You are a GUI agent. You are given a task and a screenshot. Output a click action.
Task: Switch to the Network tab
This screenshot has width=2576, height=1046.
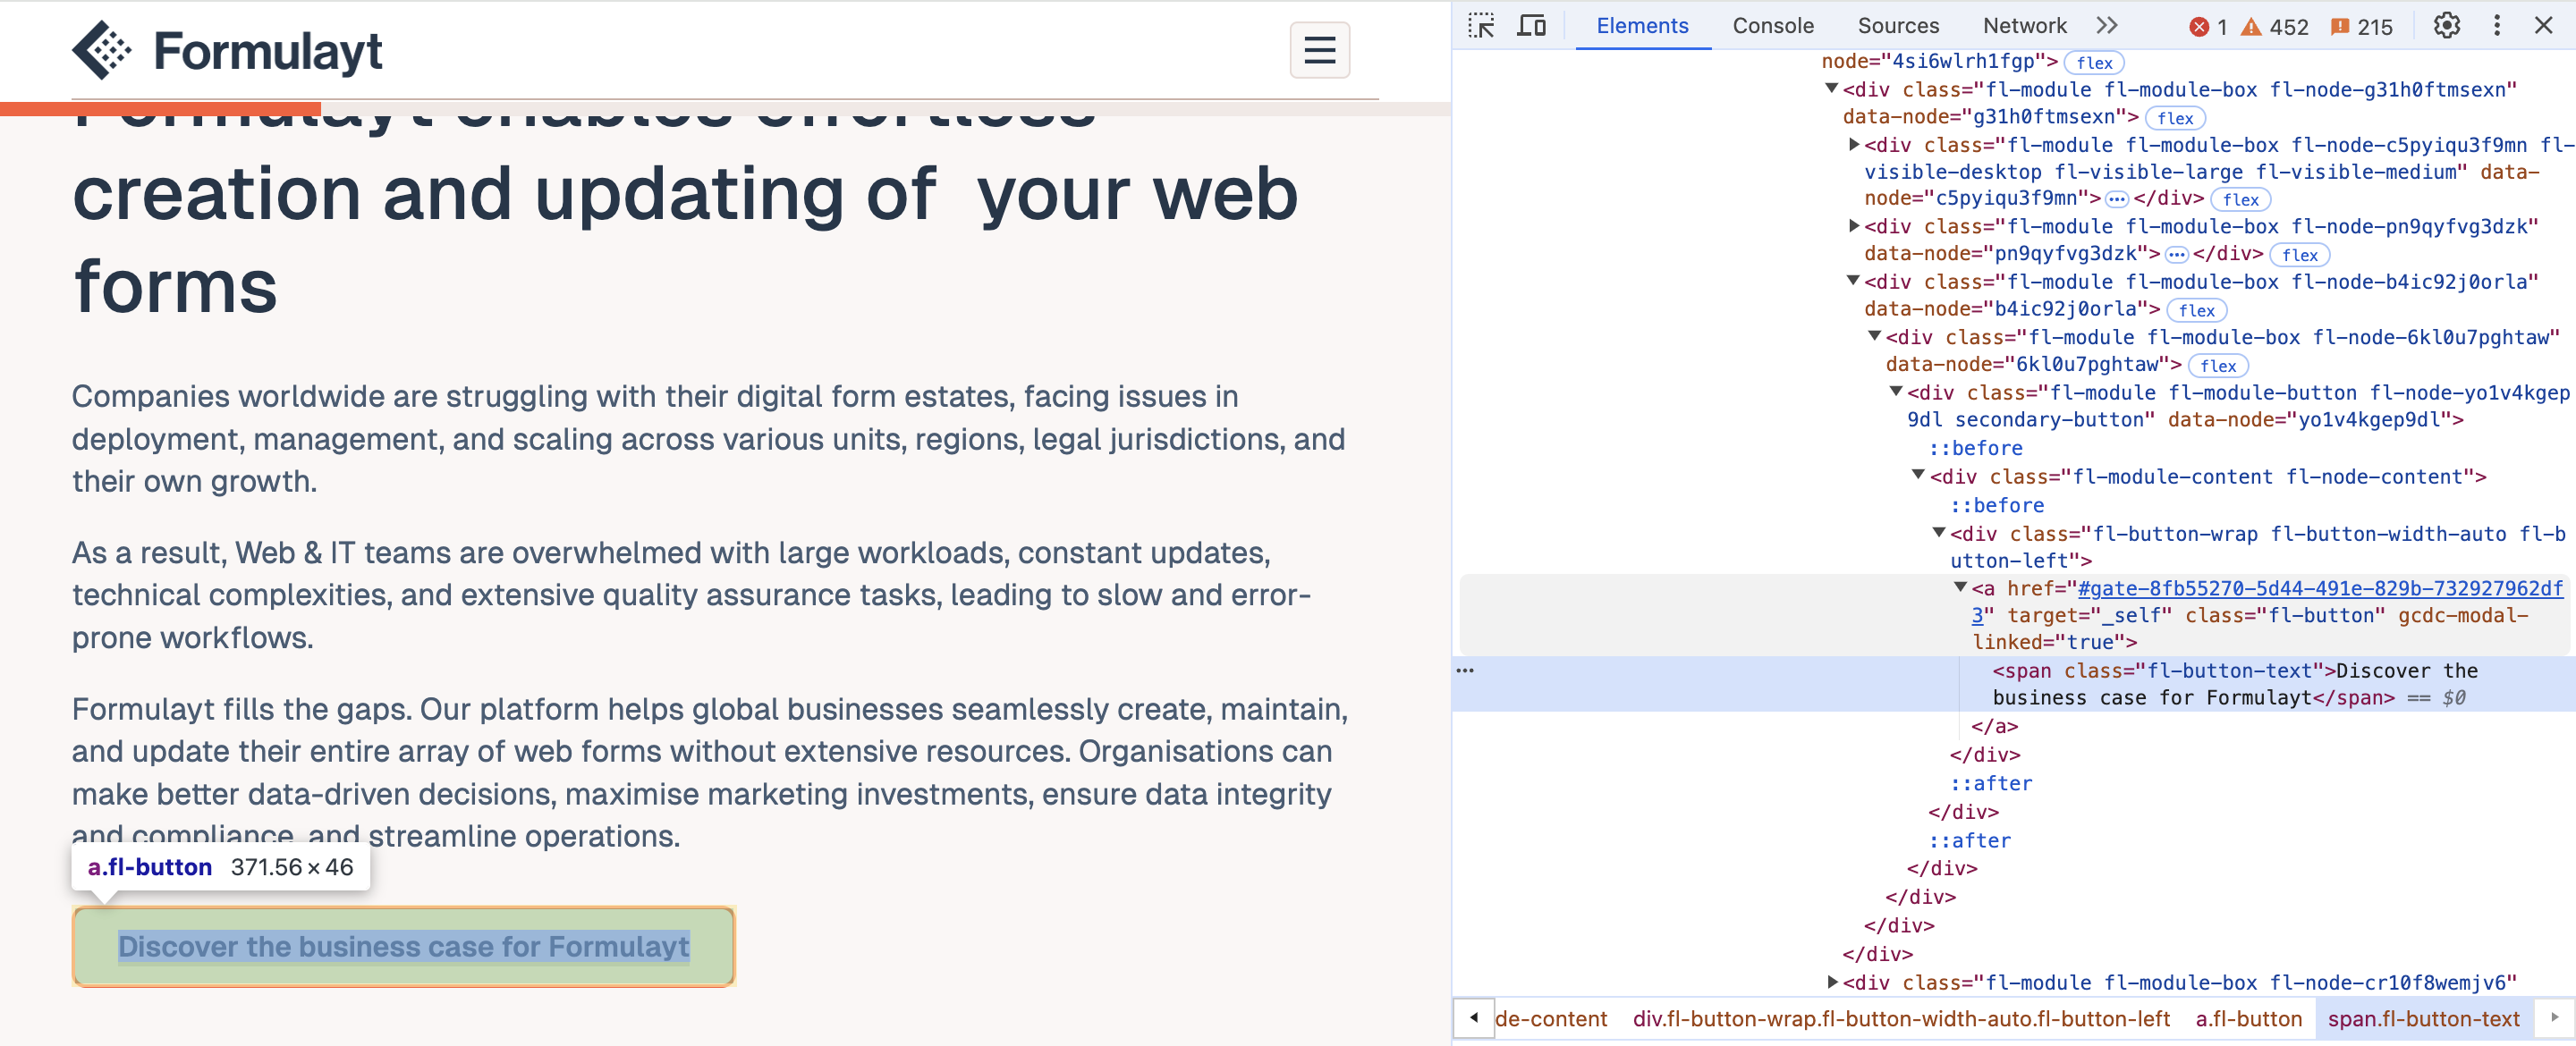pyautogui.click(x=2024, y=26)
